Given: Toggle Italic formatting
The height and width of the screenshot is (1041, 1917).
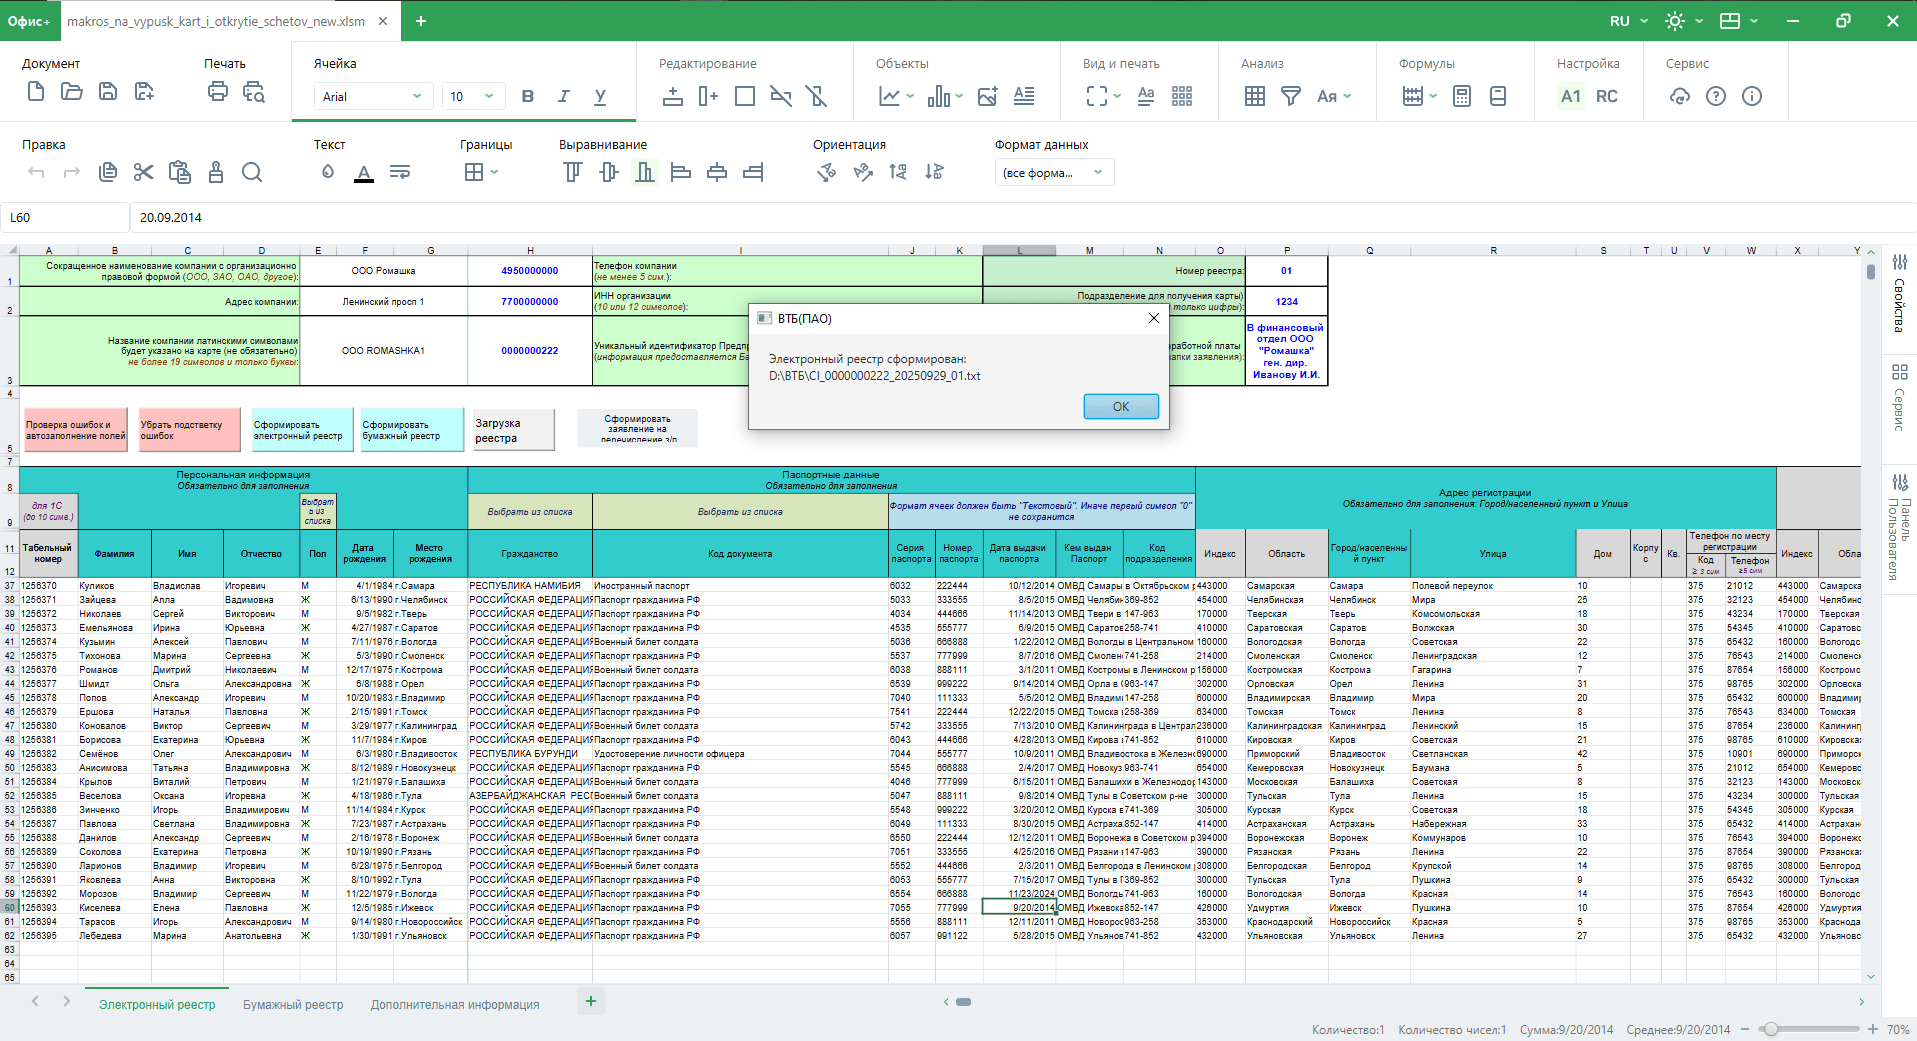Looking at the screenshot, I should click(564, 96).
